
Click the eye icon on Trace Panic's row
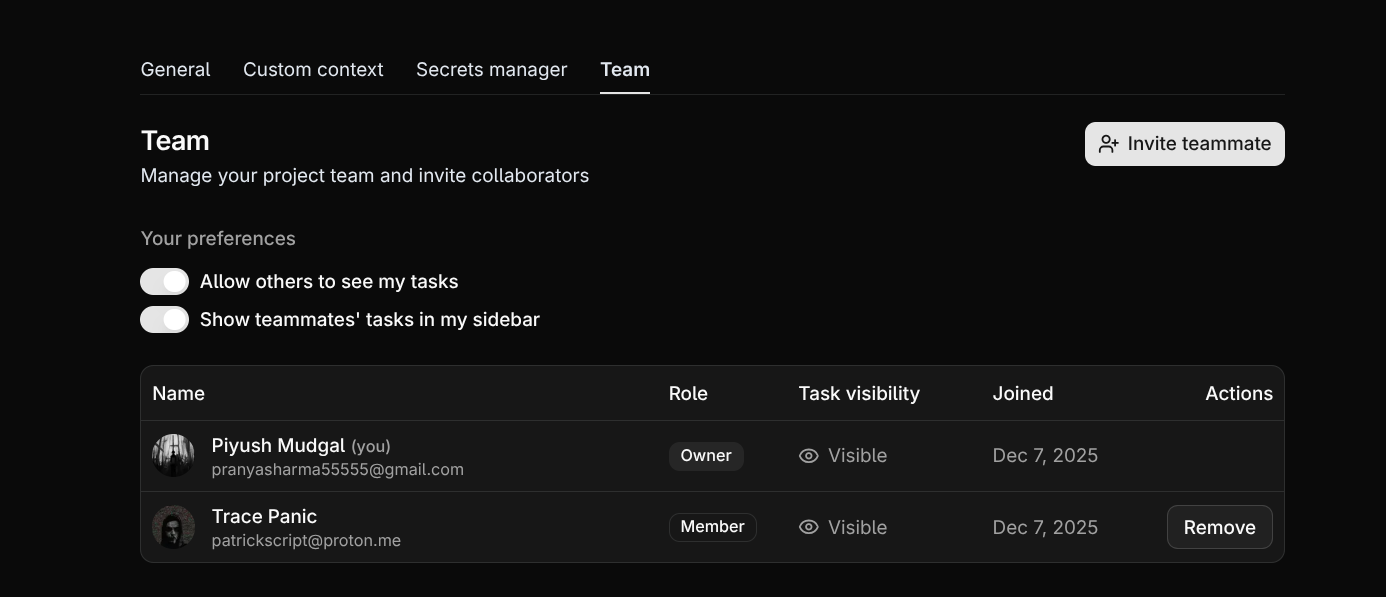[808, 527]
